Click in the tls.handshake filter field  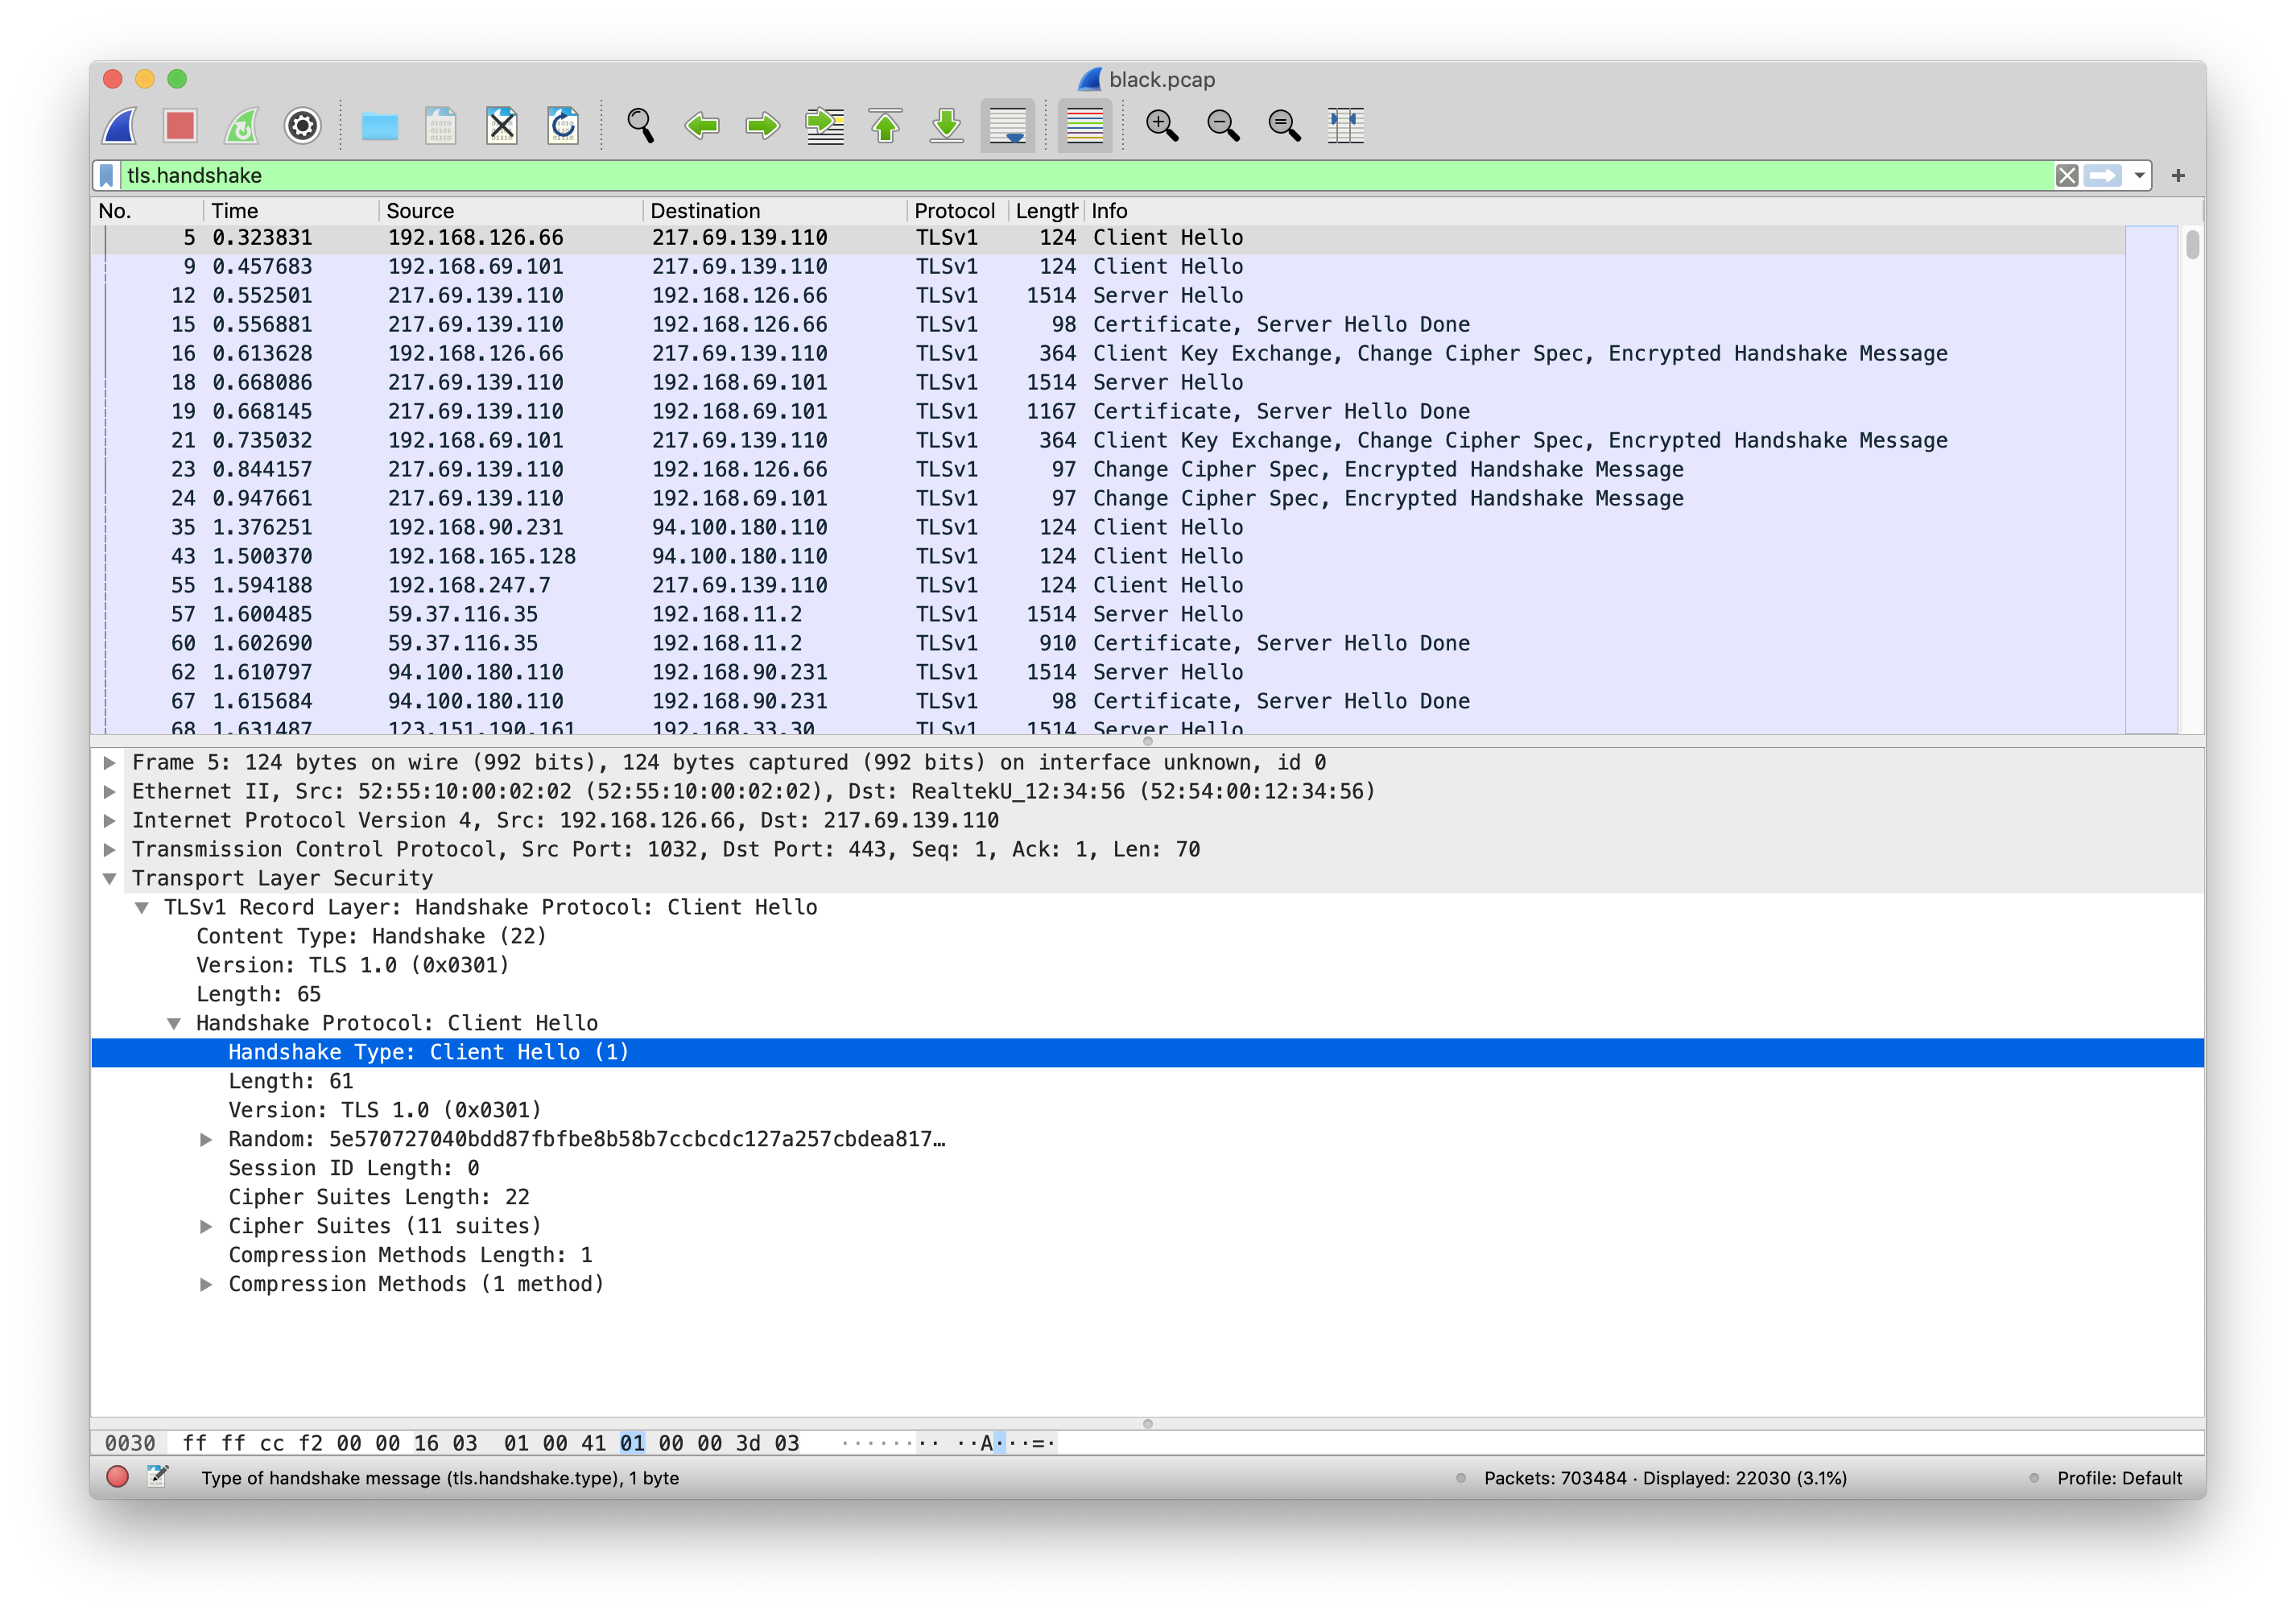pyautogui.click(x=1000, y=176)
